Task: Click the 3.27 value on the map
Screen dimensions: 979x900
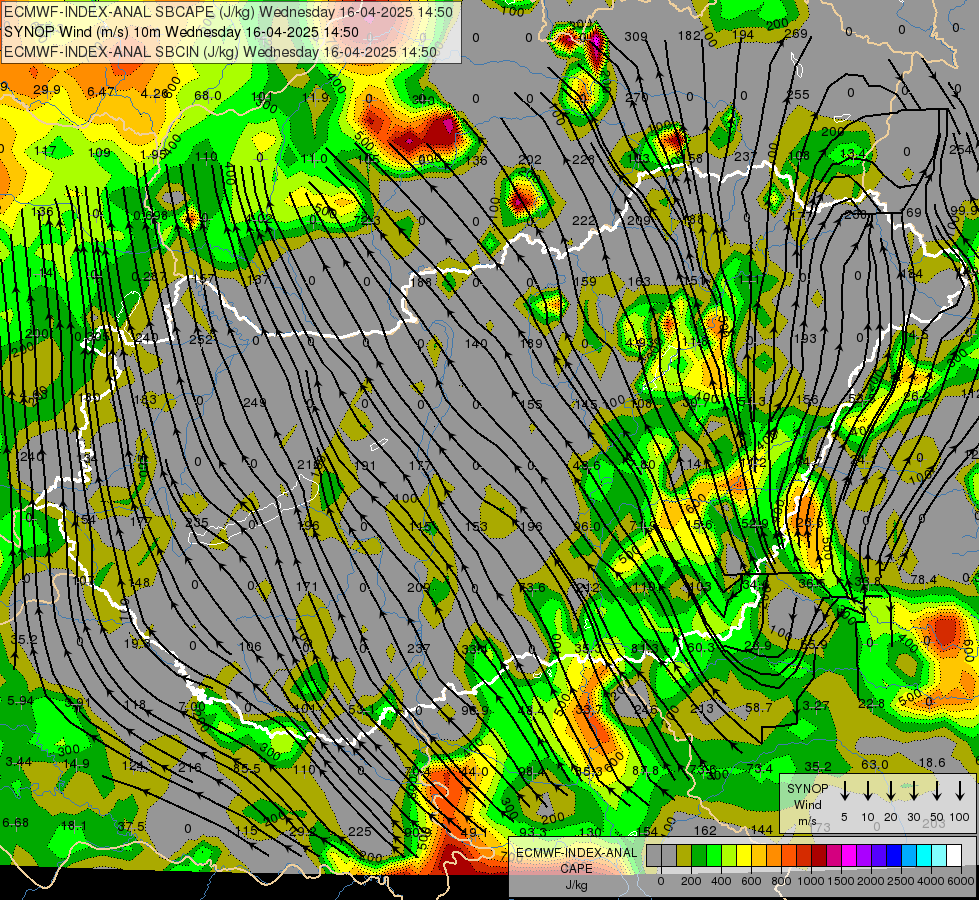Action: pyautogui.click(x=815, y=706)
